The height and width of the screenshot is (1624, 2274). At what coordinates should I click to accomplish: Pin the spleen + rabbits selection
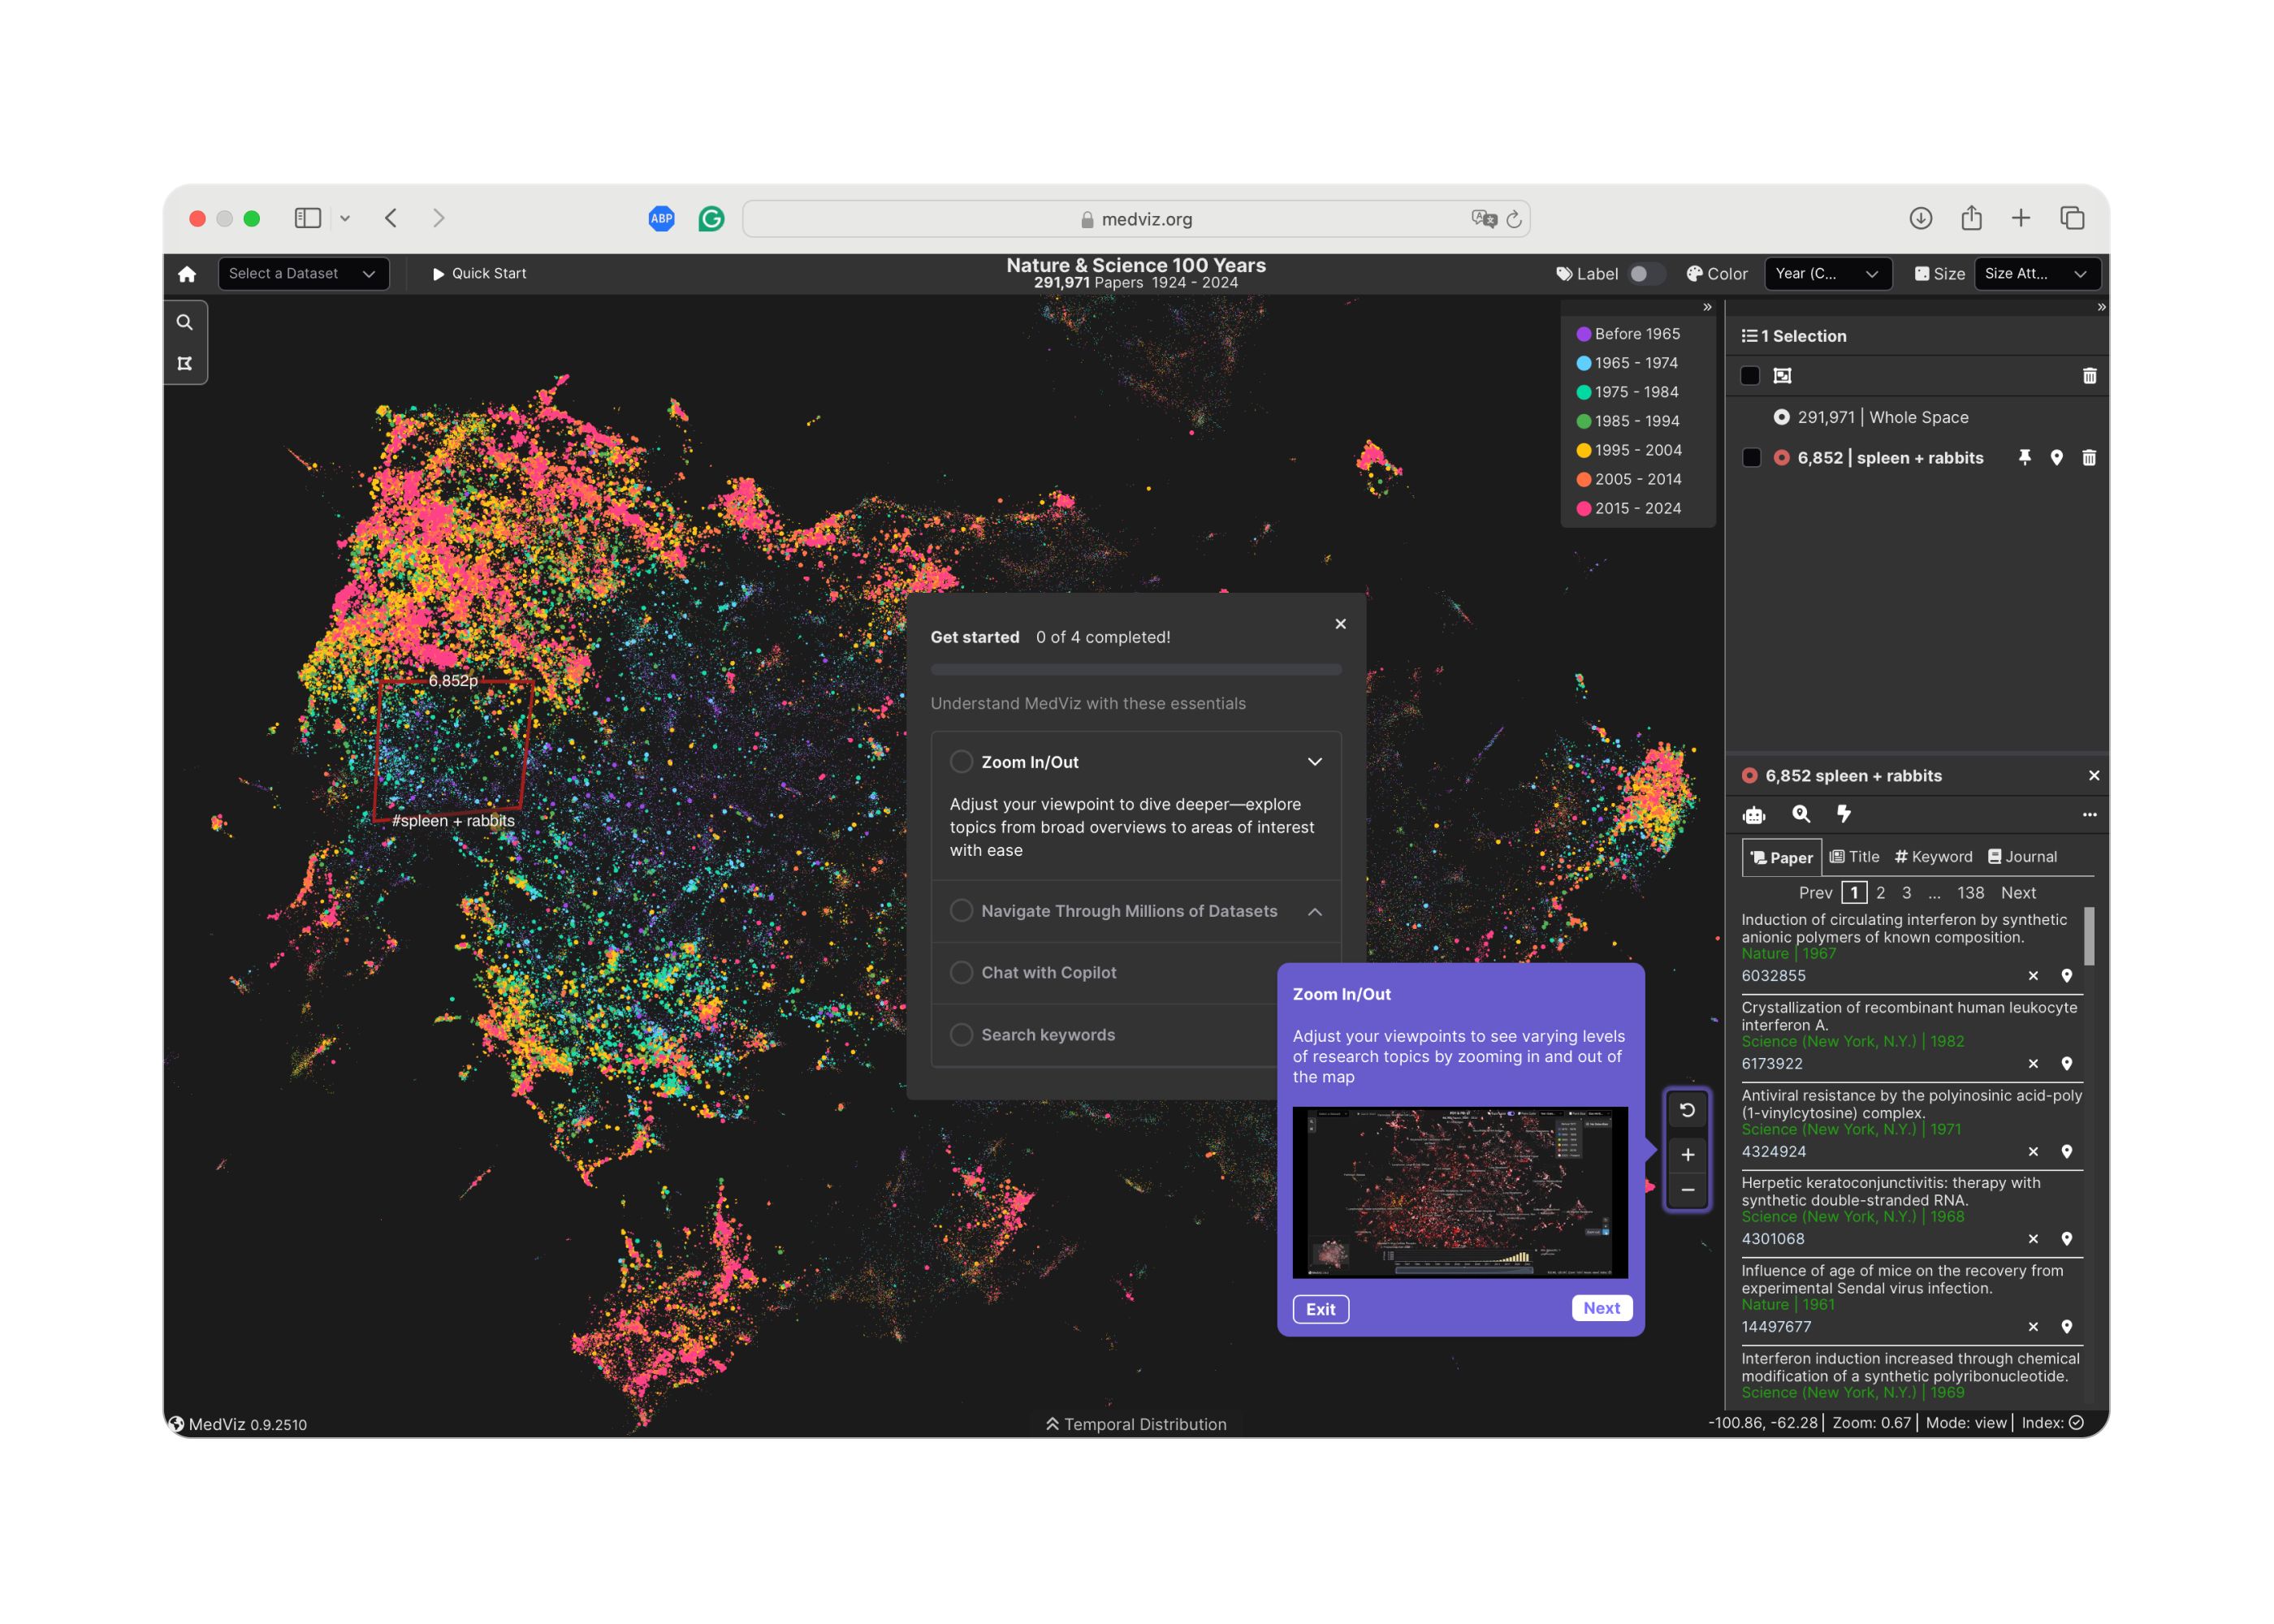(2024, 458)
